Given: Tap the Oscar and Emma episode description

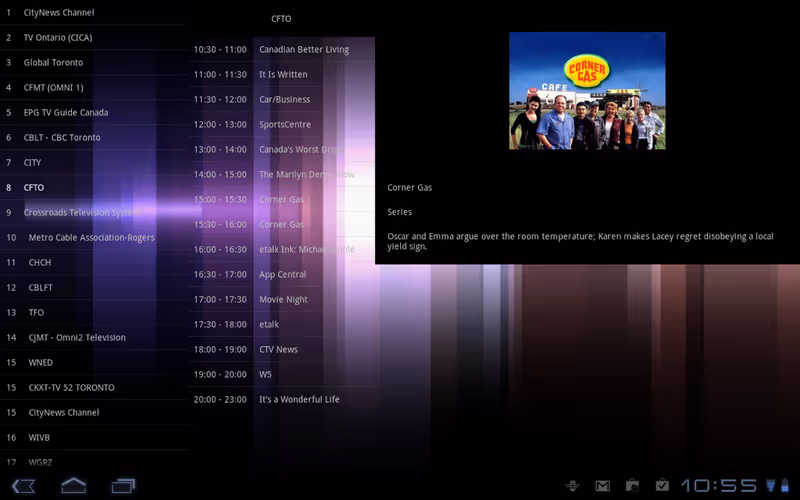Looking at the screenshot, I should pyautogui.click(x=581, y=241).
